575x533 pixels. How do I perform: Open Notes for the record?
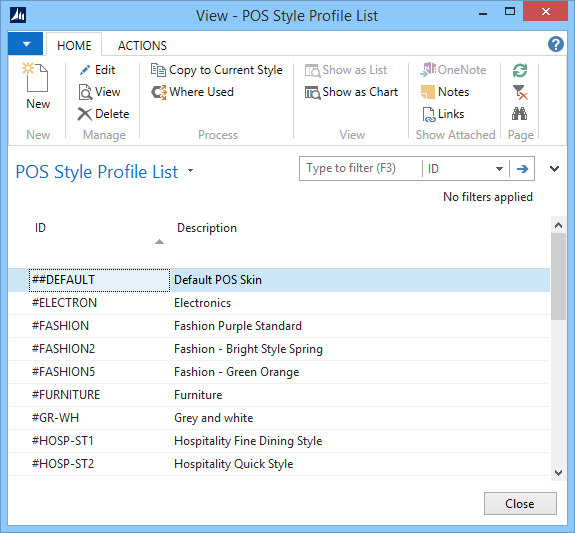pyautogui.click(x=445, y=92)
